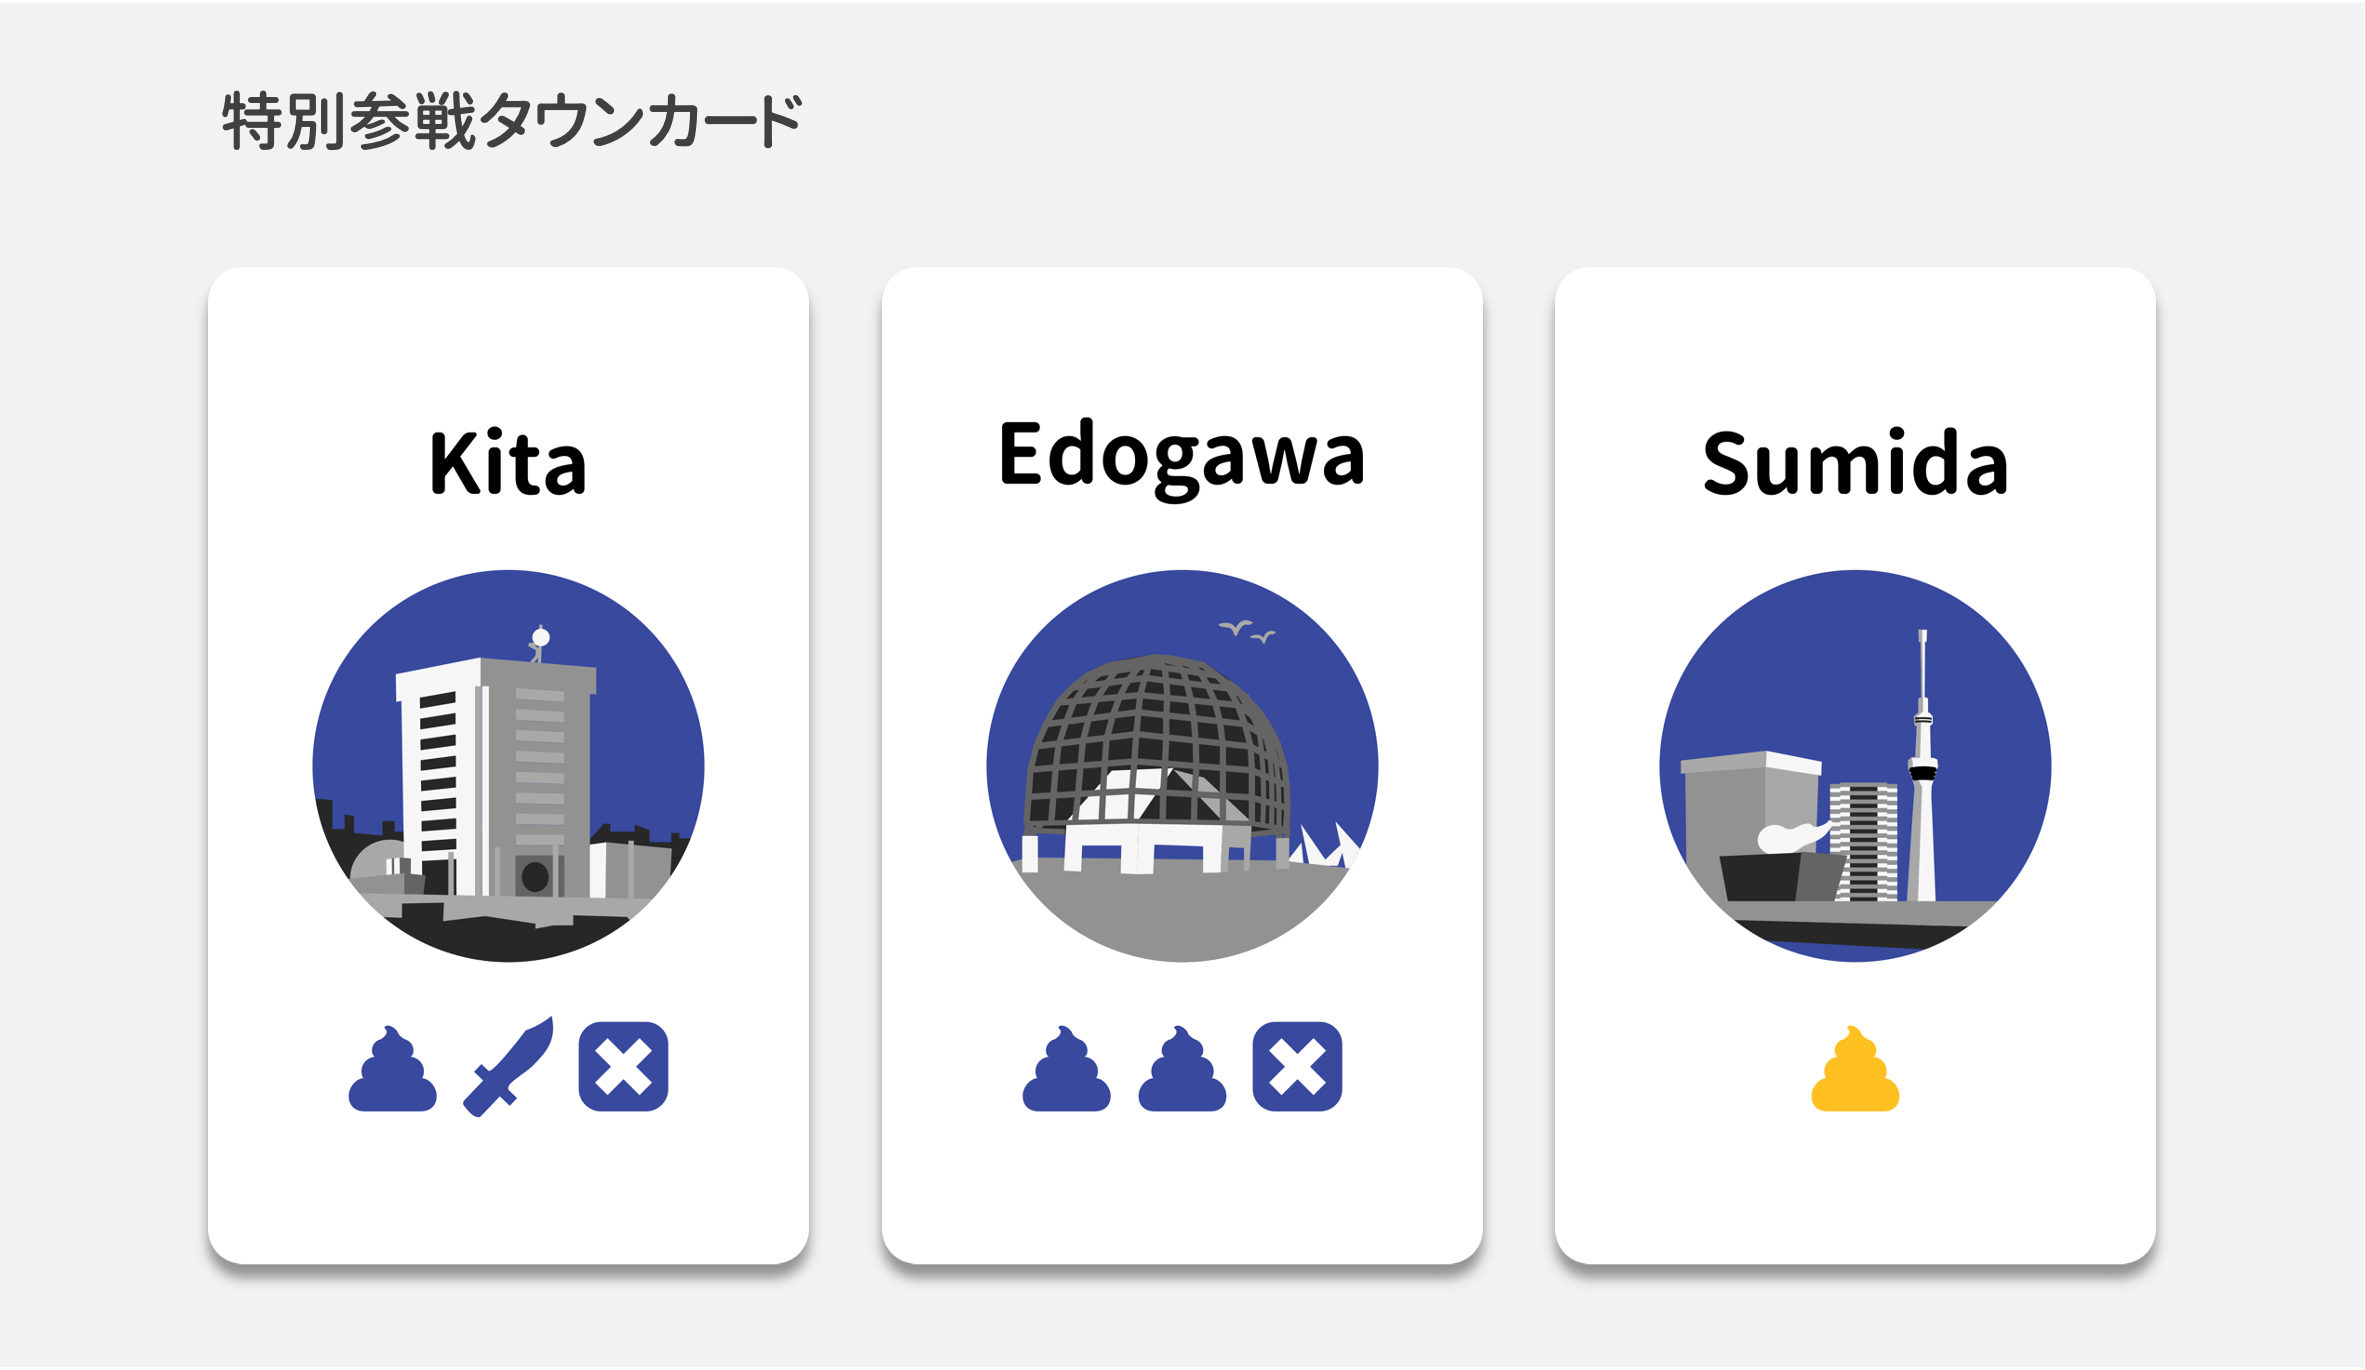This screenshot has height=1370, width=2365.
Task: Select the white flame sculpture in Sumida illustration
Action: (1792, 837)
